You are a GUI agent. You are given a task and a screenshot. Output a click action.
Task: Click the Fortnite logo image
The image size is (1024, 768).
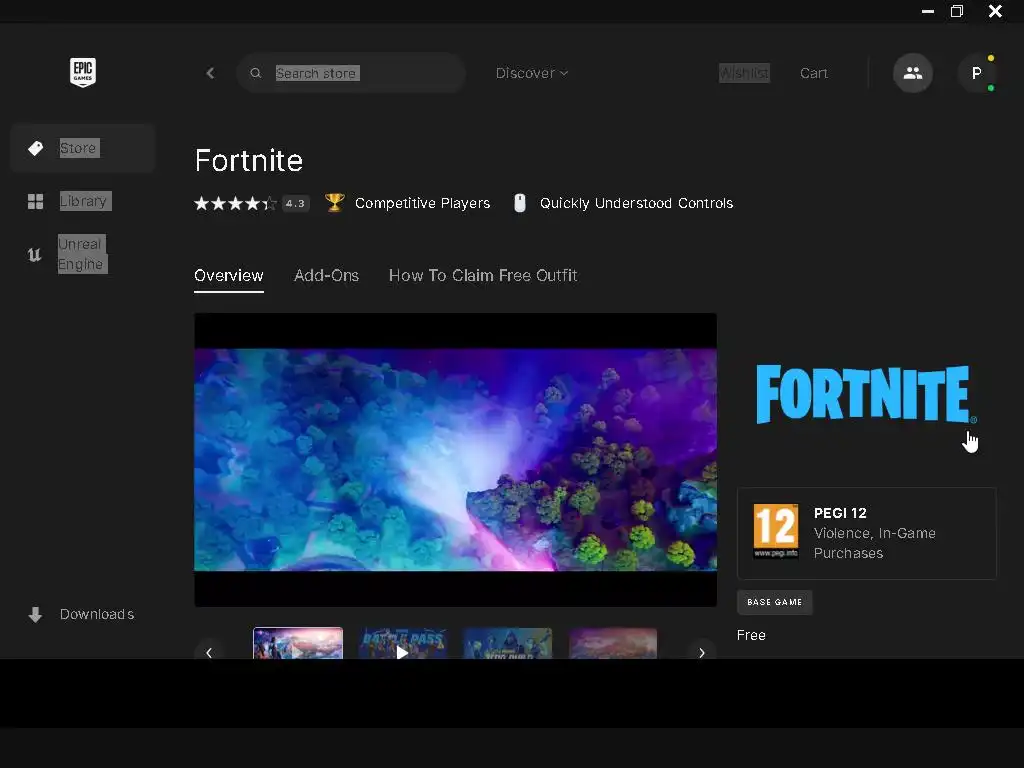[x=865, y=394]
